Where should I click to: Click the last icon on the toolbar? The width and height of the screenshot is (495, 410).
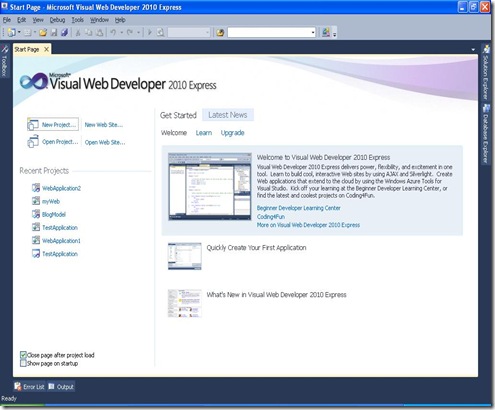tap(326, 32)
